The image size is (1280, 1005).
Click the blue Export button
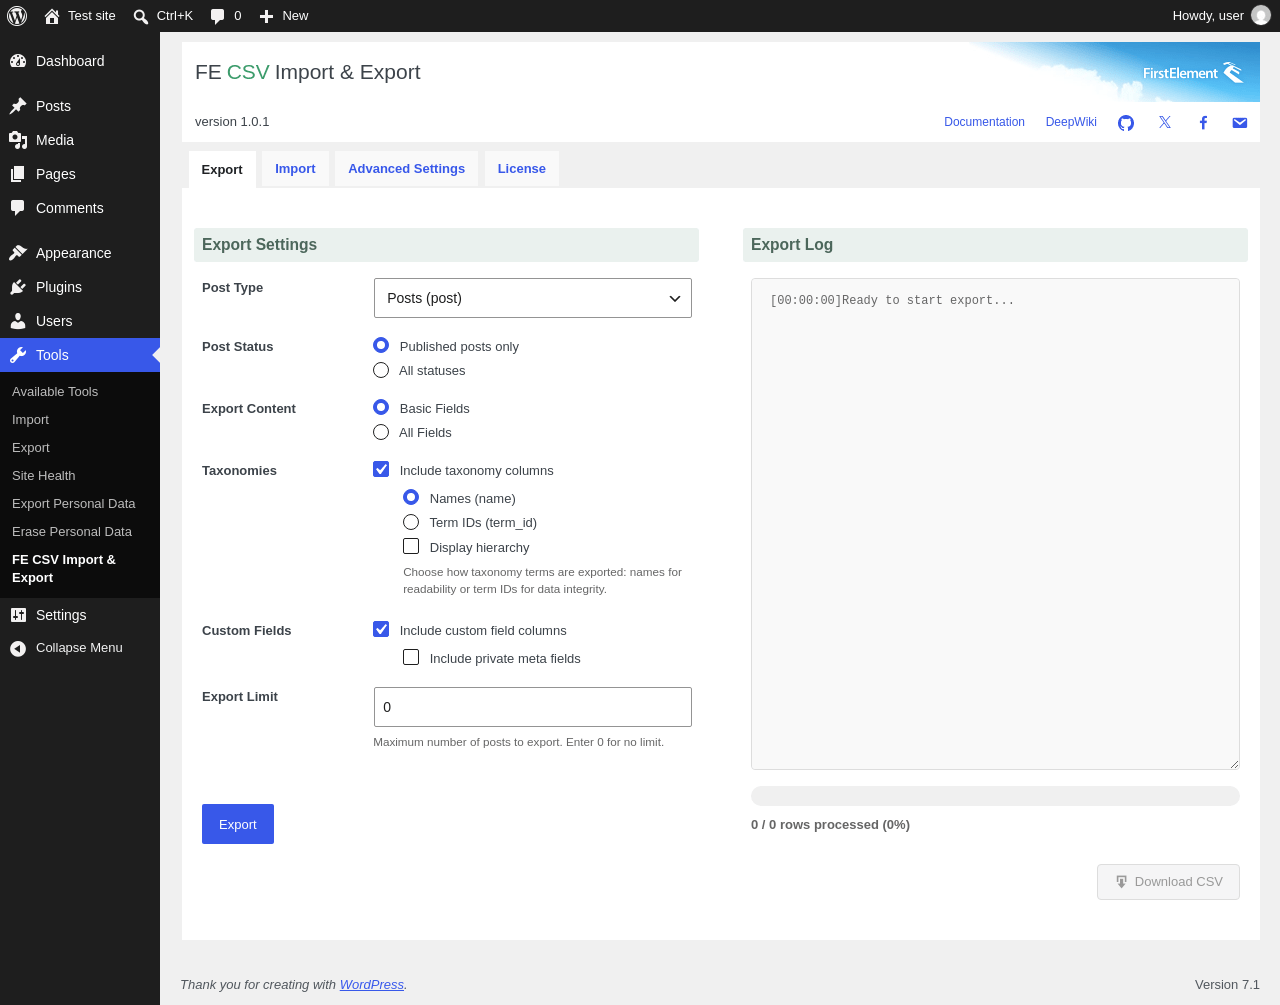click(238, 824)
